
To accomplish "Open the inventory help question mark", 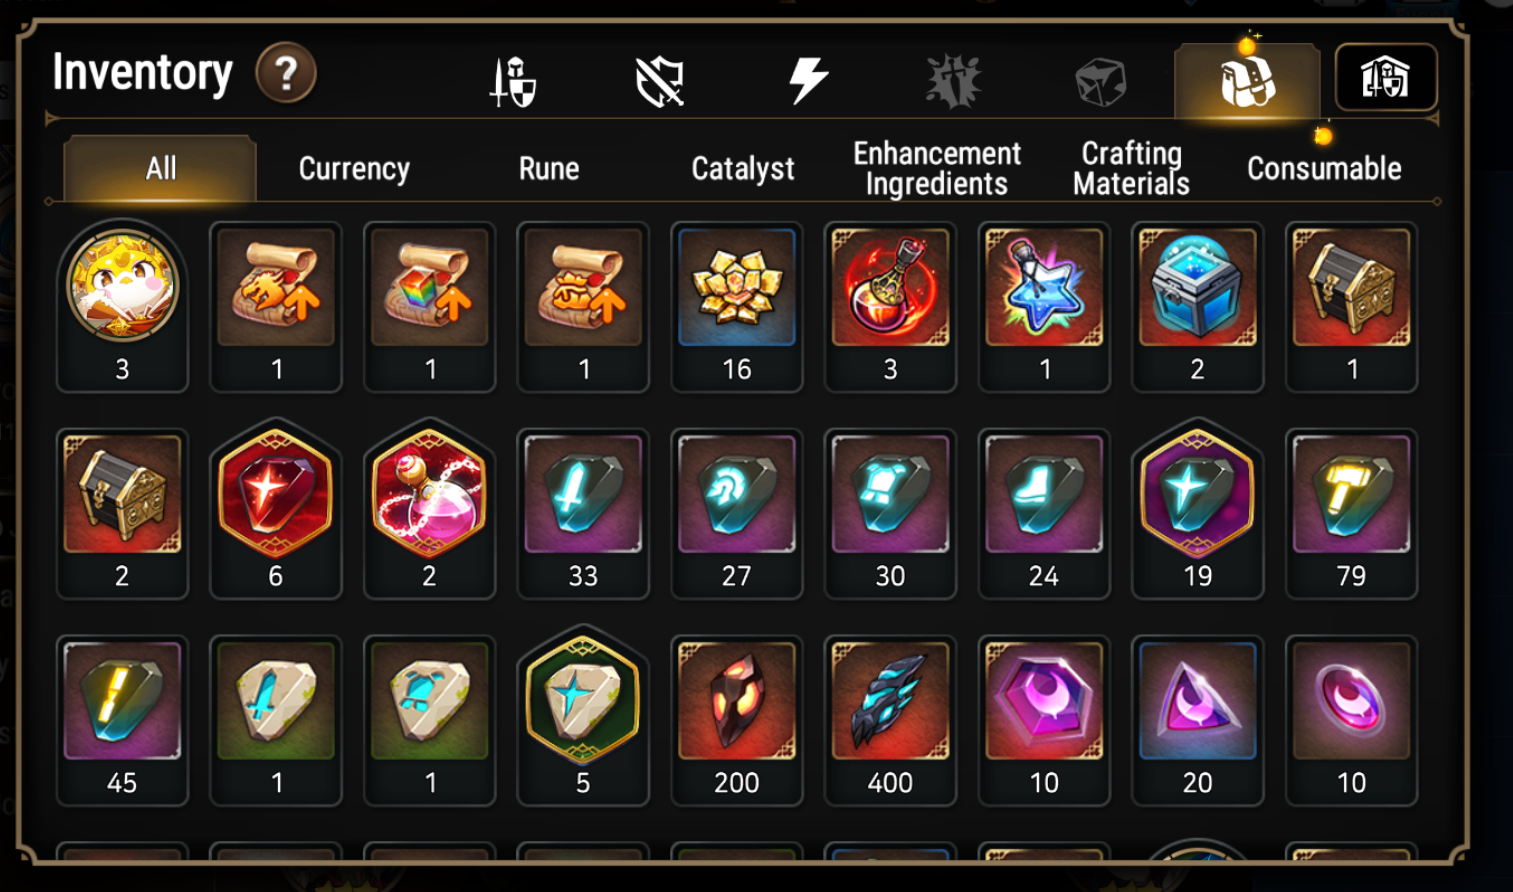I will tap(286, 73).
